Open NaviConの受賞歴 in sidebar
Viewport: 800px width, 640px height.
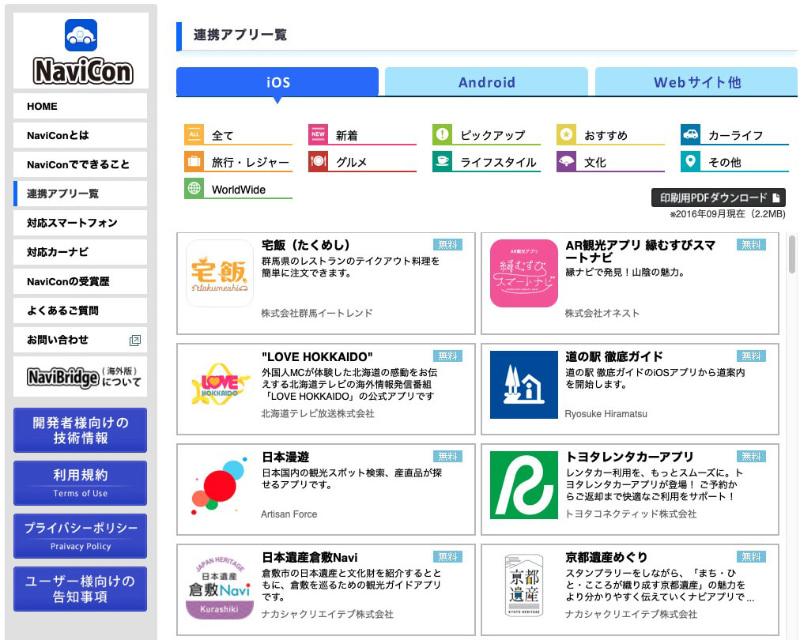[x=80, y=281]
